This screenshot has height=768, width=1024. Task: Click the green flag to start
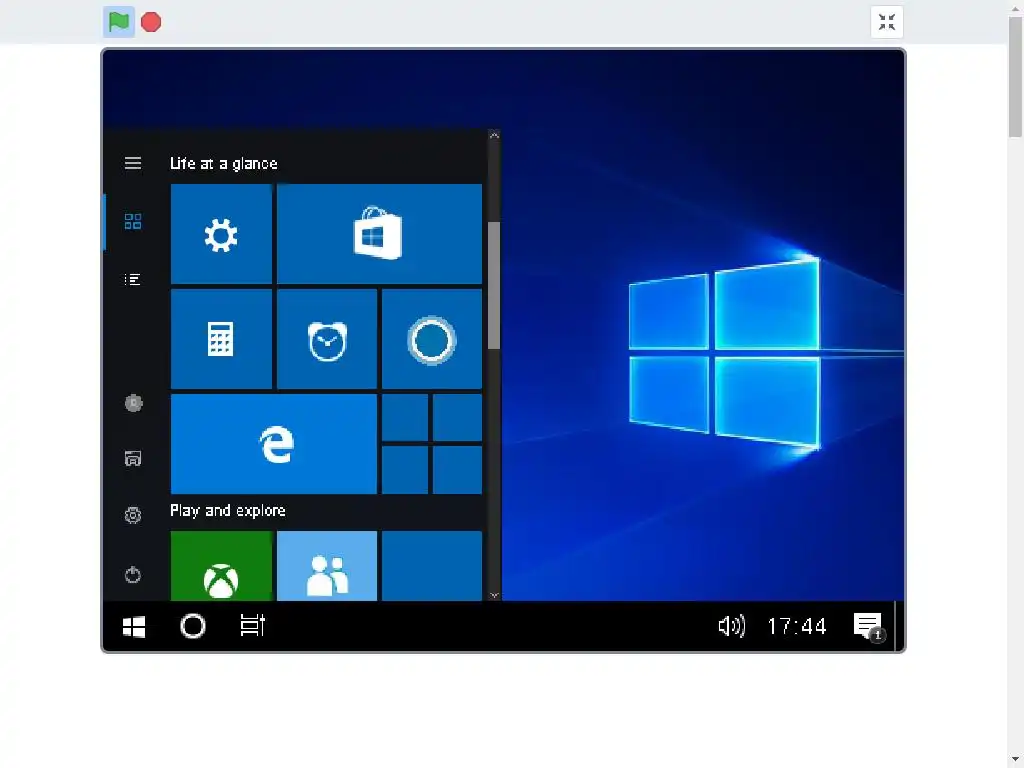pos(119,22)
